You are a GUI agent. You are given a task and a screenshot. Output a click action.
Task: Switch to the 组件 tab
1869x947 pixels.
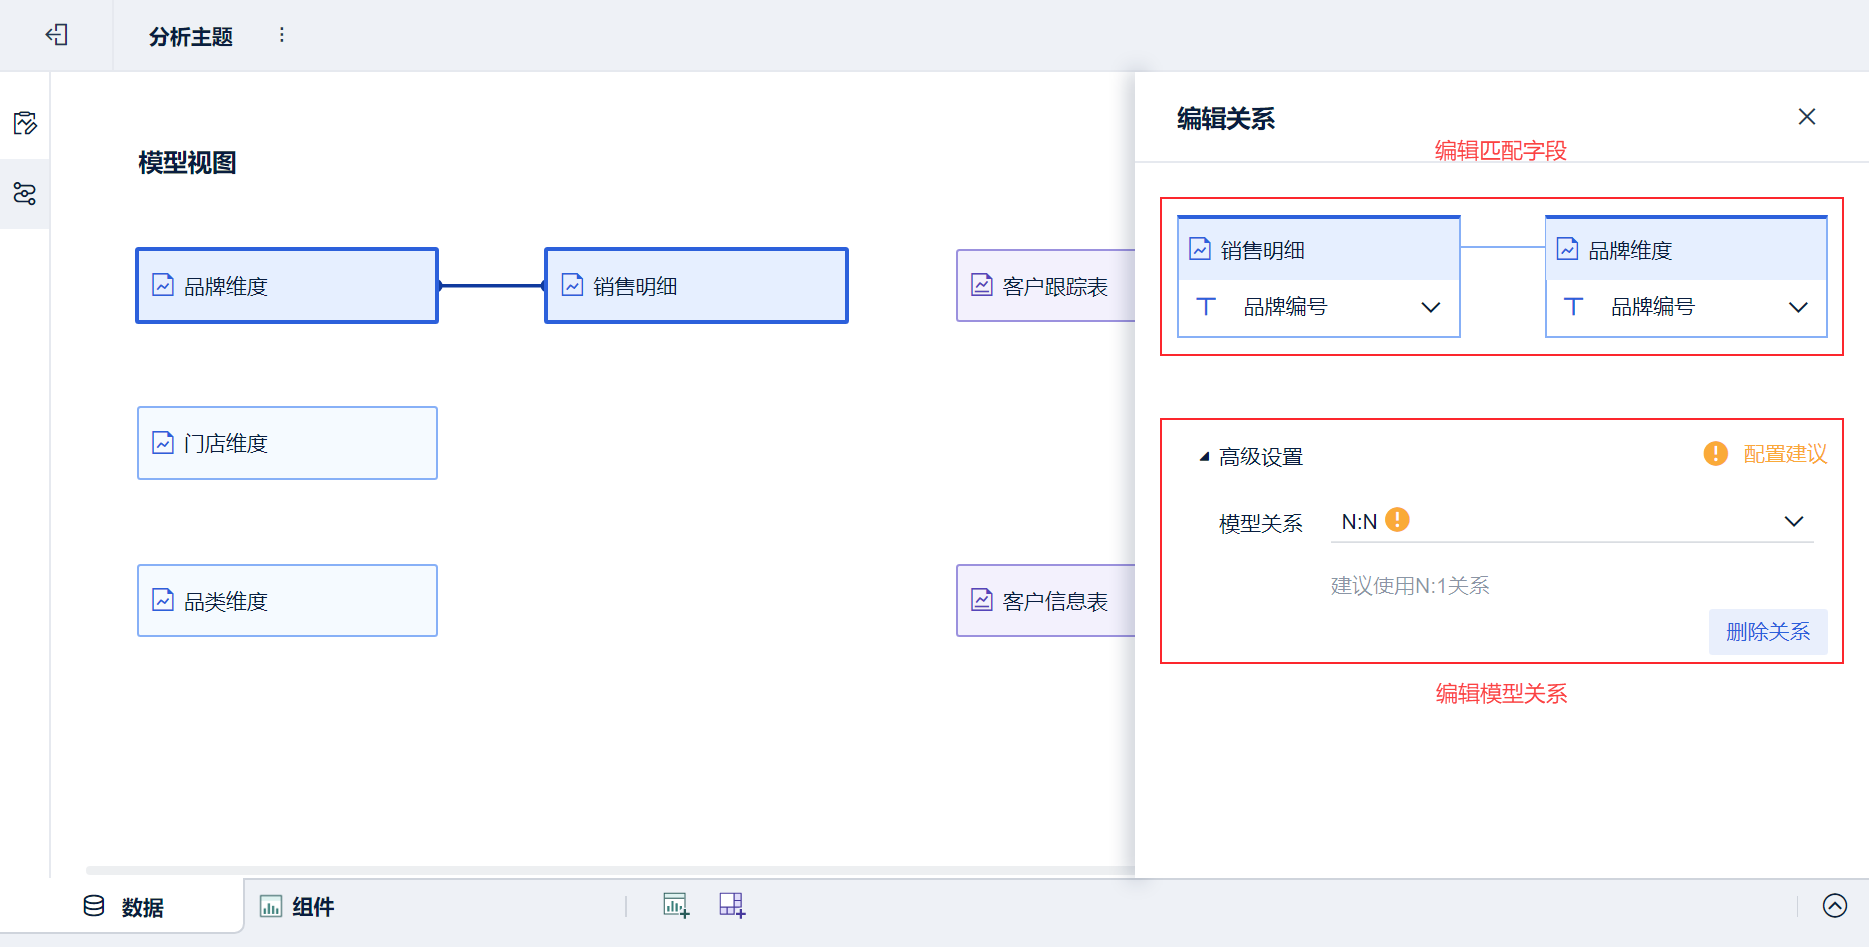pyautogui.click(x=298, y=907)
